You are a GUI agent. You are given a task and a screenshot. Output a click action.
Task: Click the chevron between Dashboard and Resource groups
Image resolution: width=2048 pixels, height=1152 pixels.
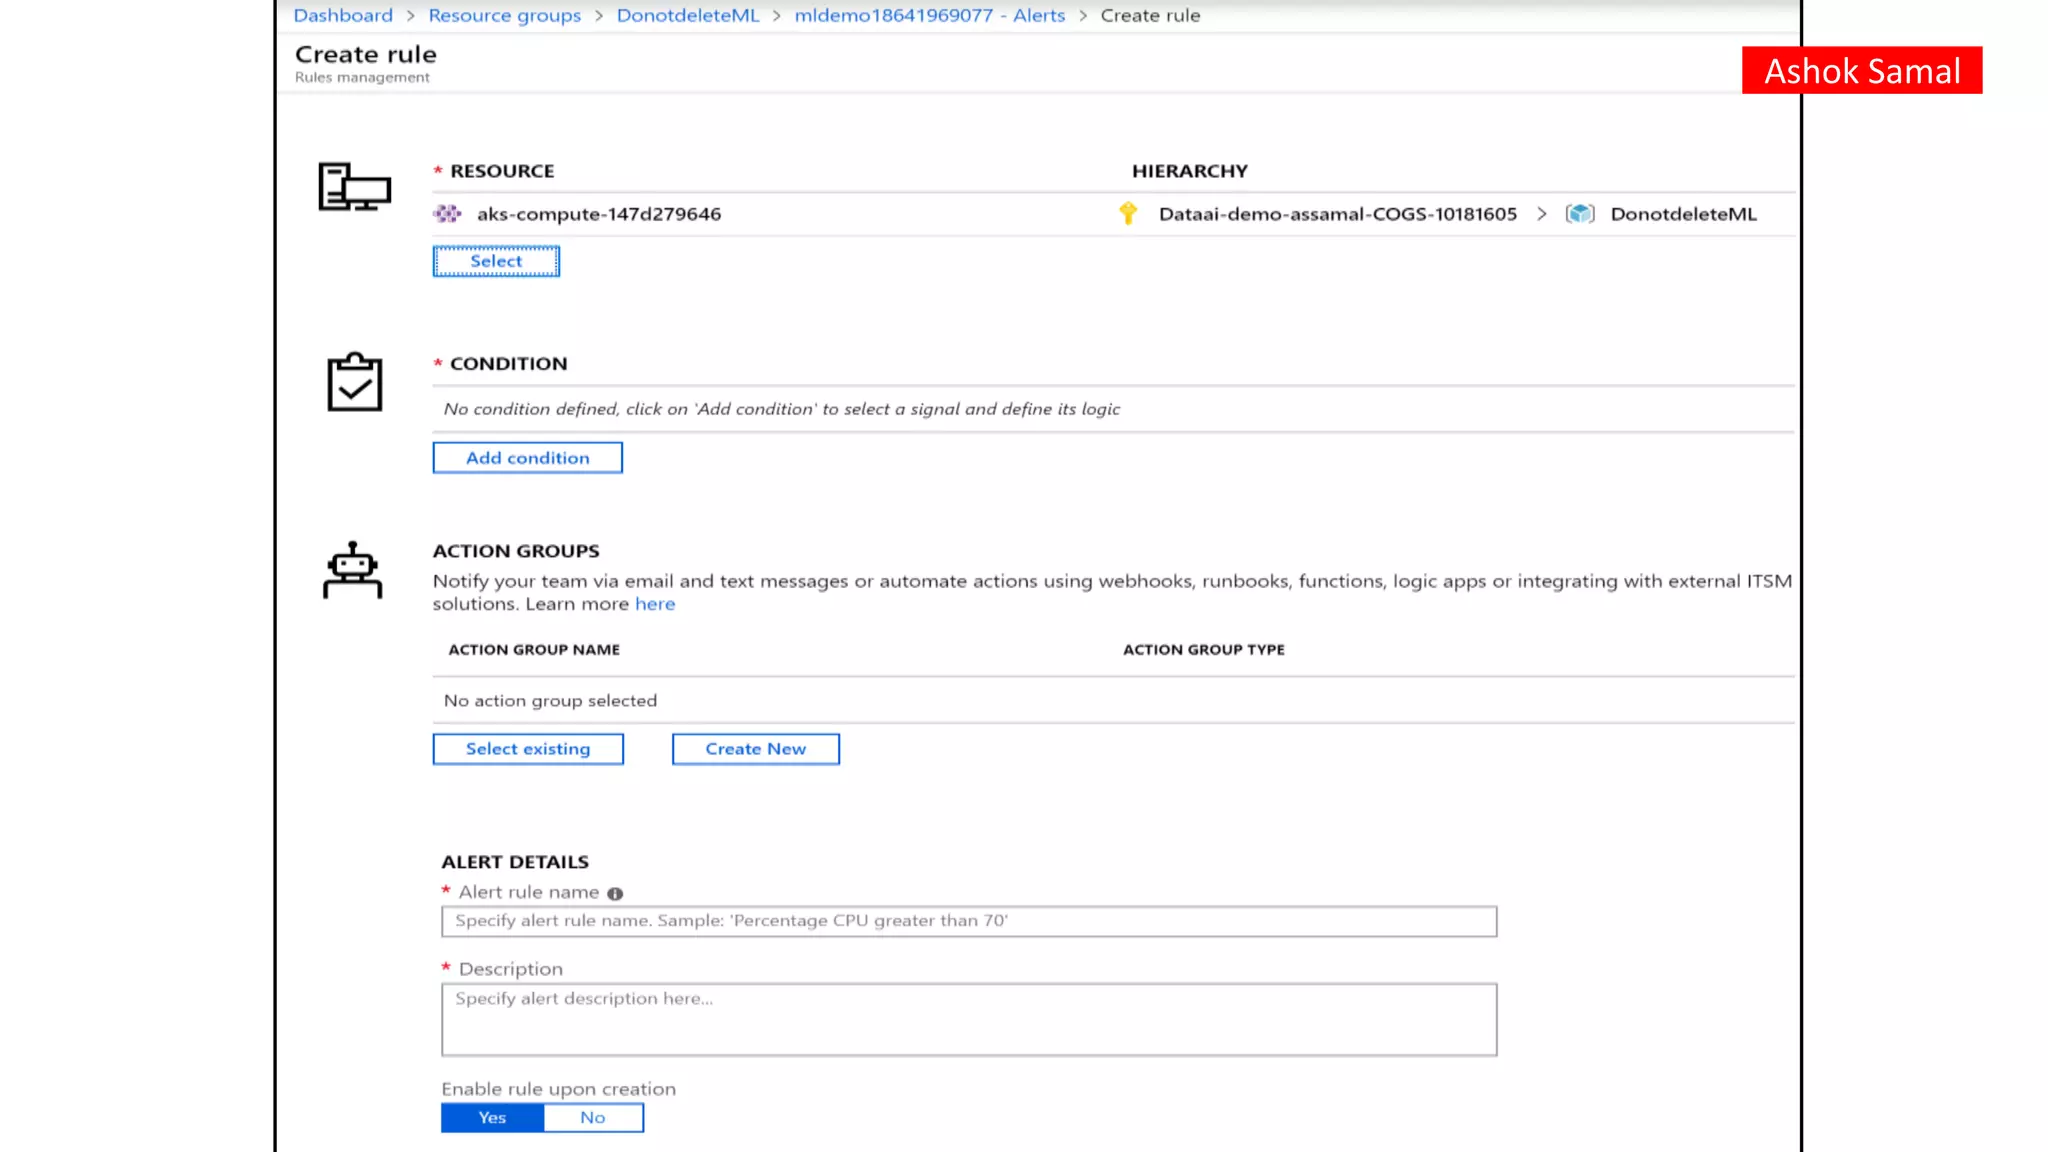(411, 16)
